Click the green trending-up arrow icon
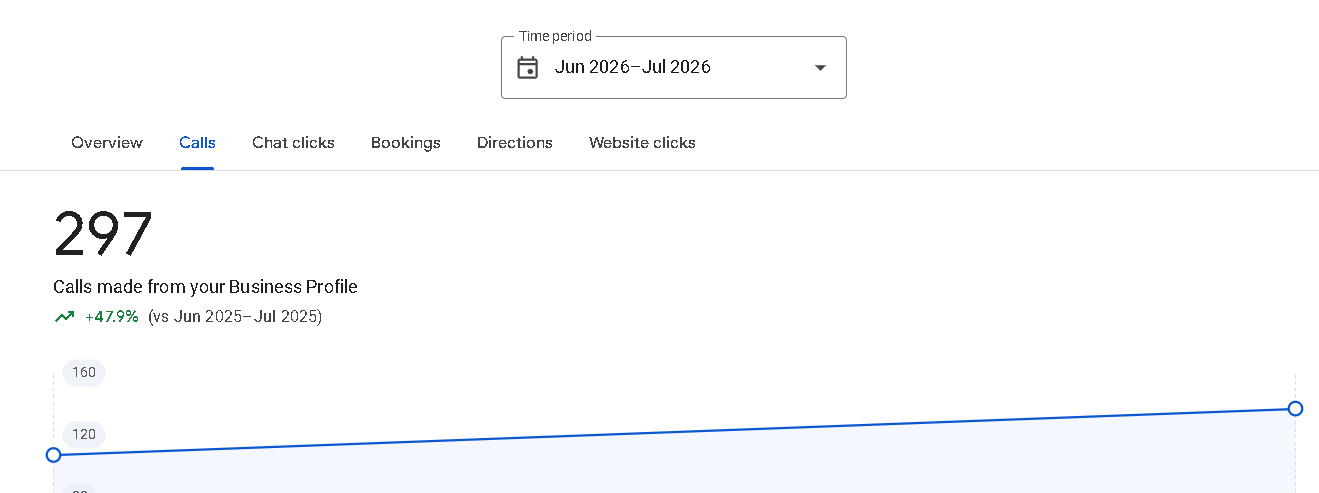Screen dimensions: 1319x493 [64, 317]
